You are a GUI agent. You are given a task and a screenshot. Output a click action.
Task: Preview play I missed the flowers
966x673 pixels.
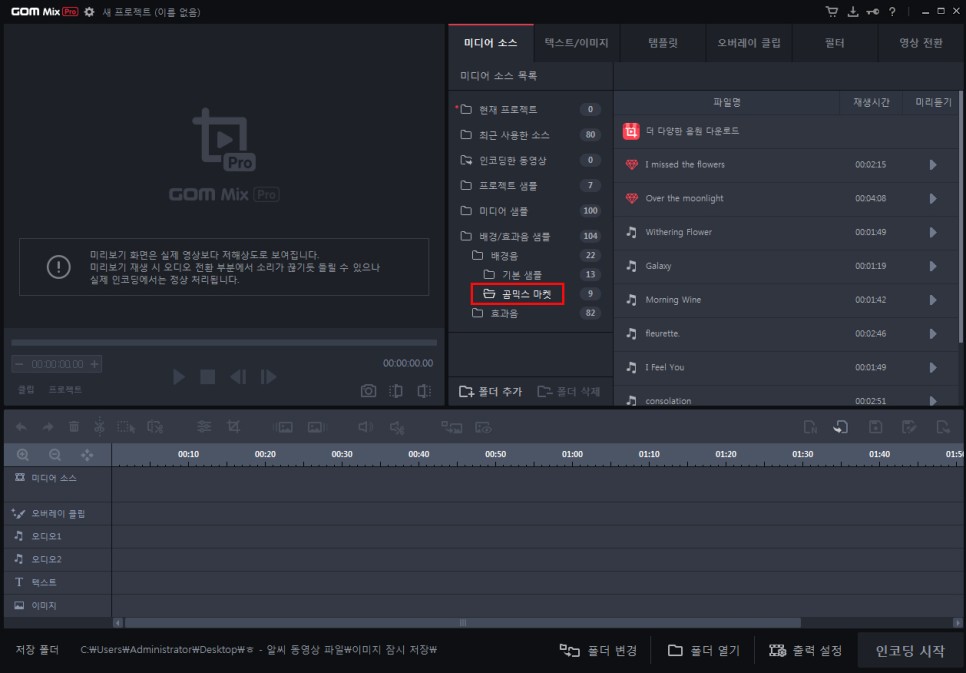coord(933,165)
